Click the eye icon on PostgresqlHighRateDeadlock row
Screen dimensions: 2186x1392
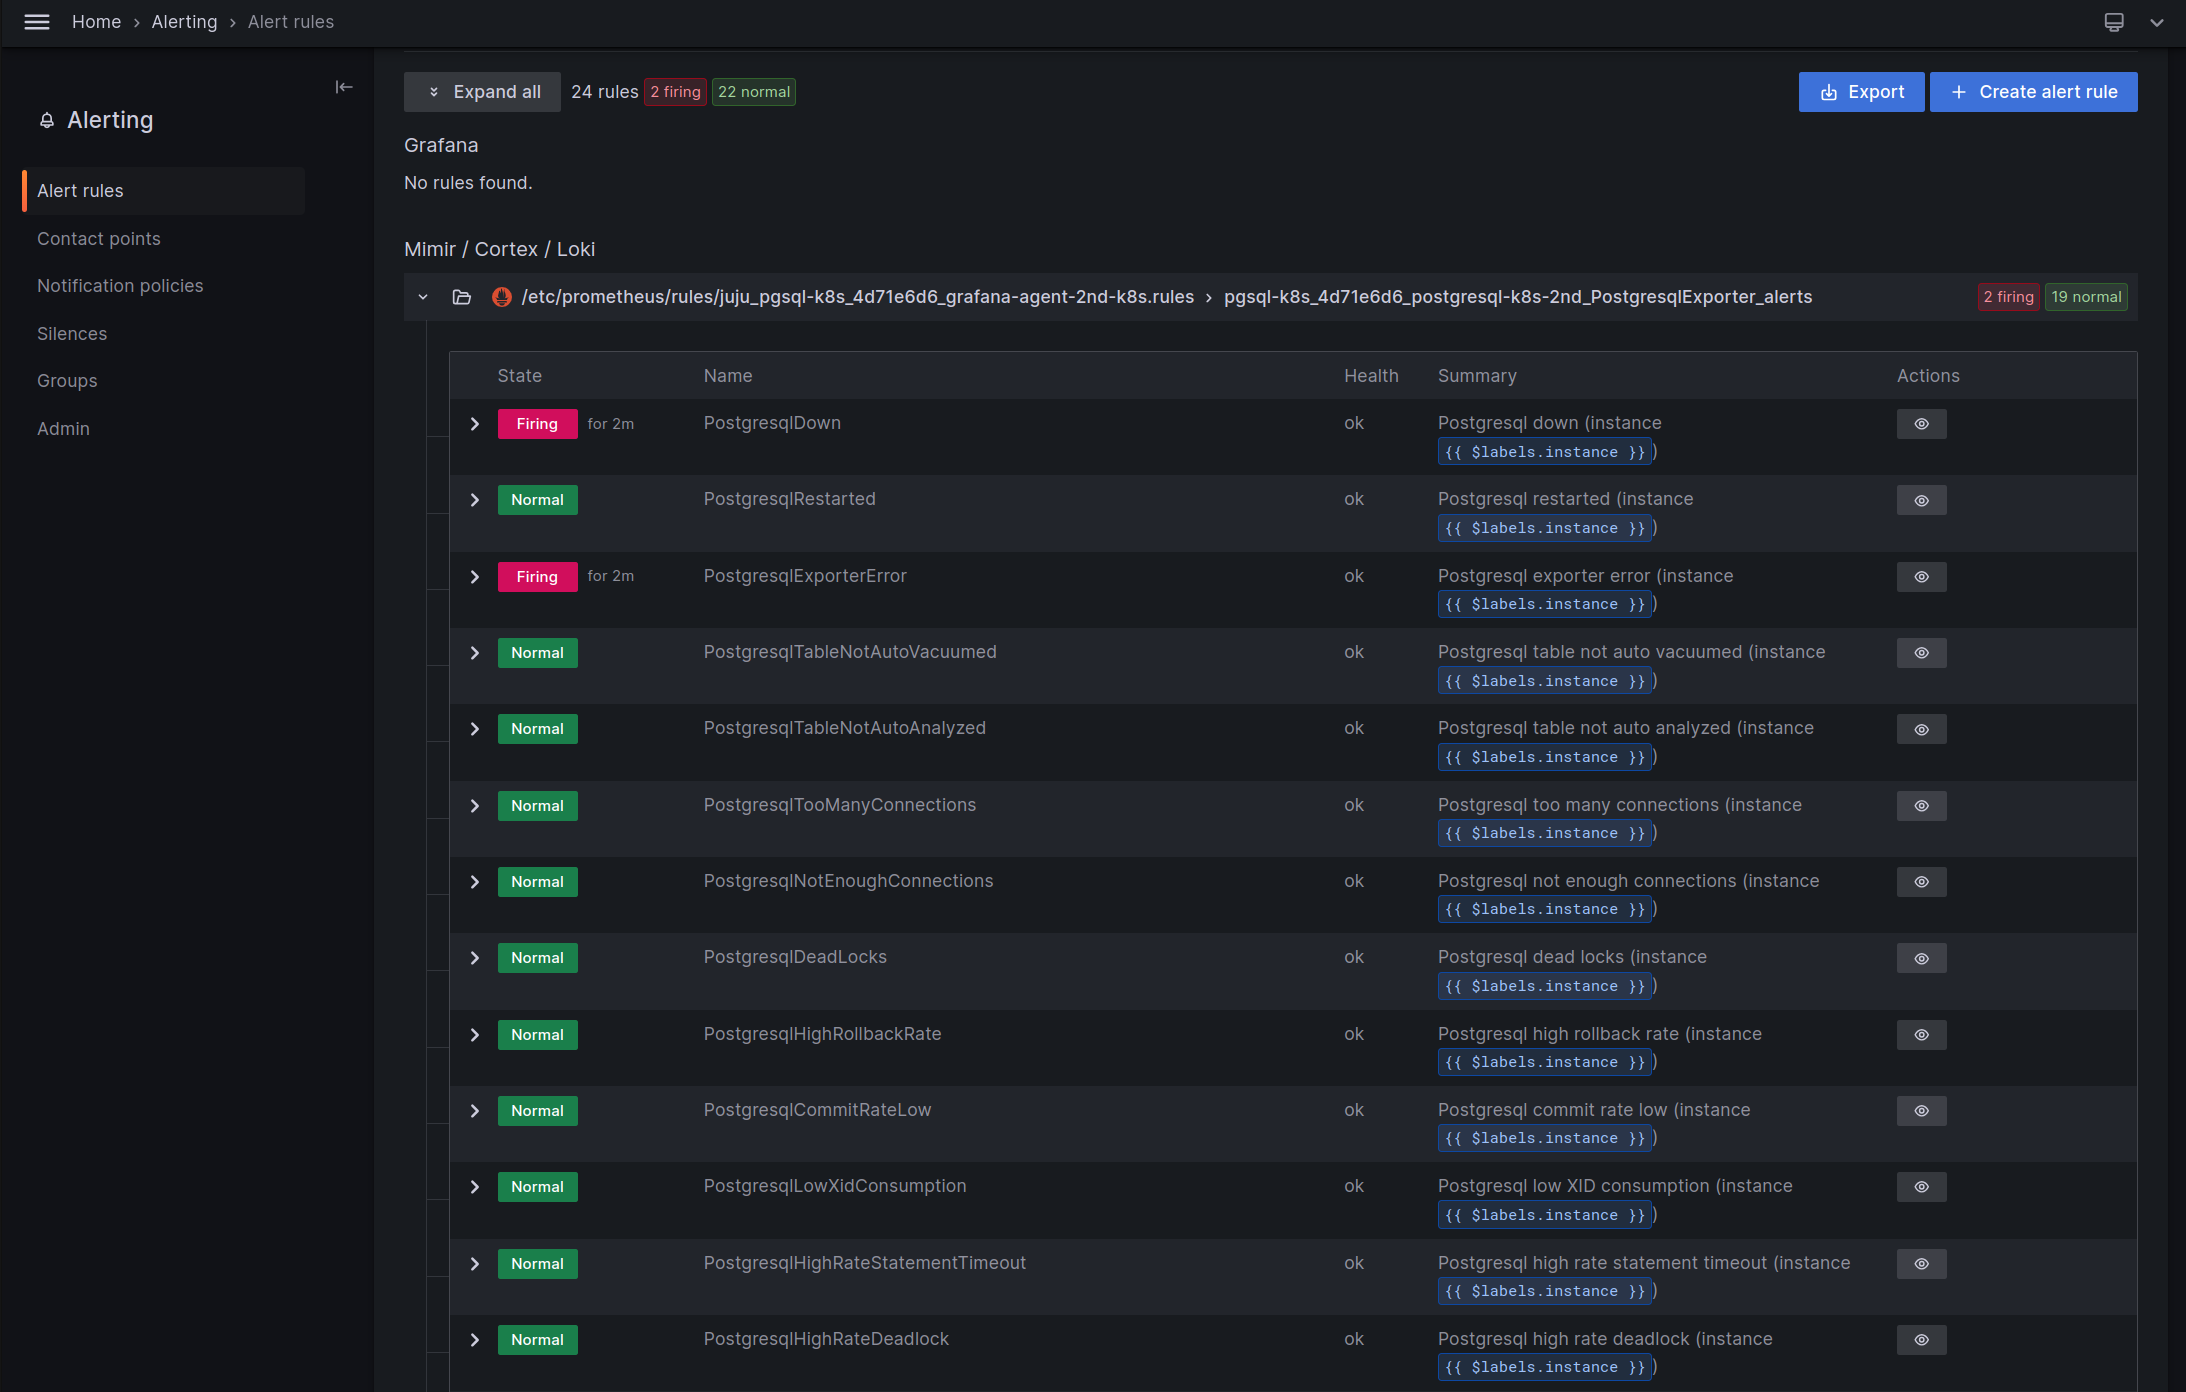[x=1920, y=1339]
